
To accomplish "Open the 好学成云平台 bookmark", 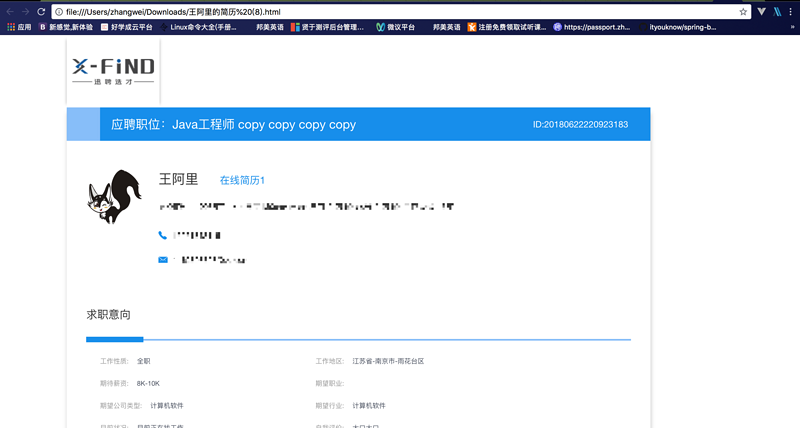I will [x=127, y=27].
